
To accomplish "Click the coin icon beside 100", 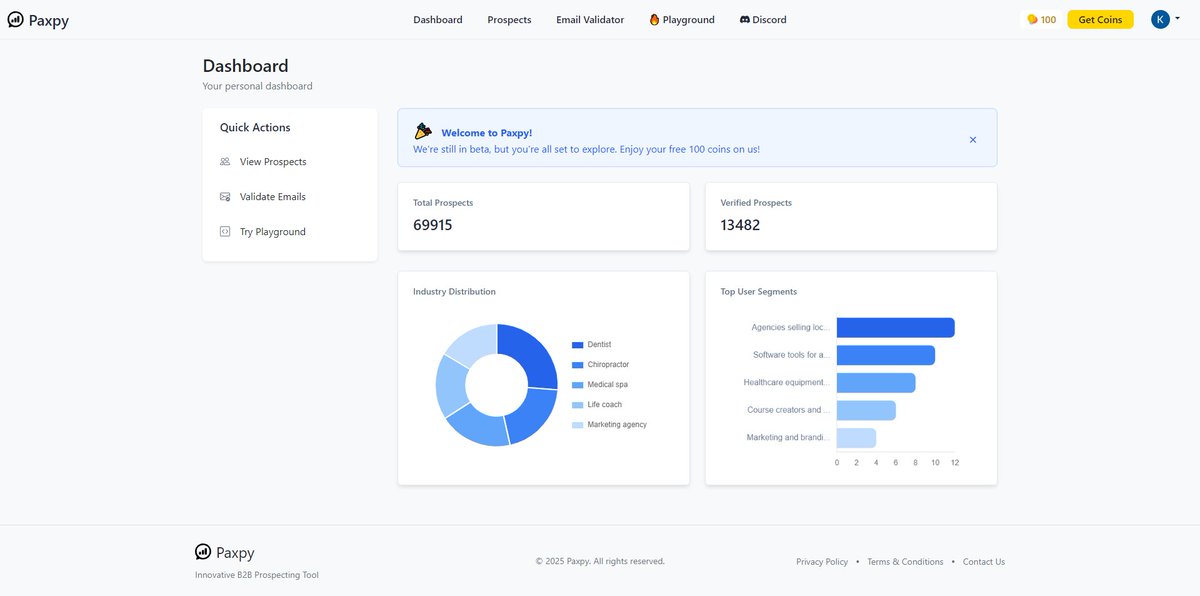I will (x=1032, y=20).
